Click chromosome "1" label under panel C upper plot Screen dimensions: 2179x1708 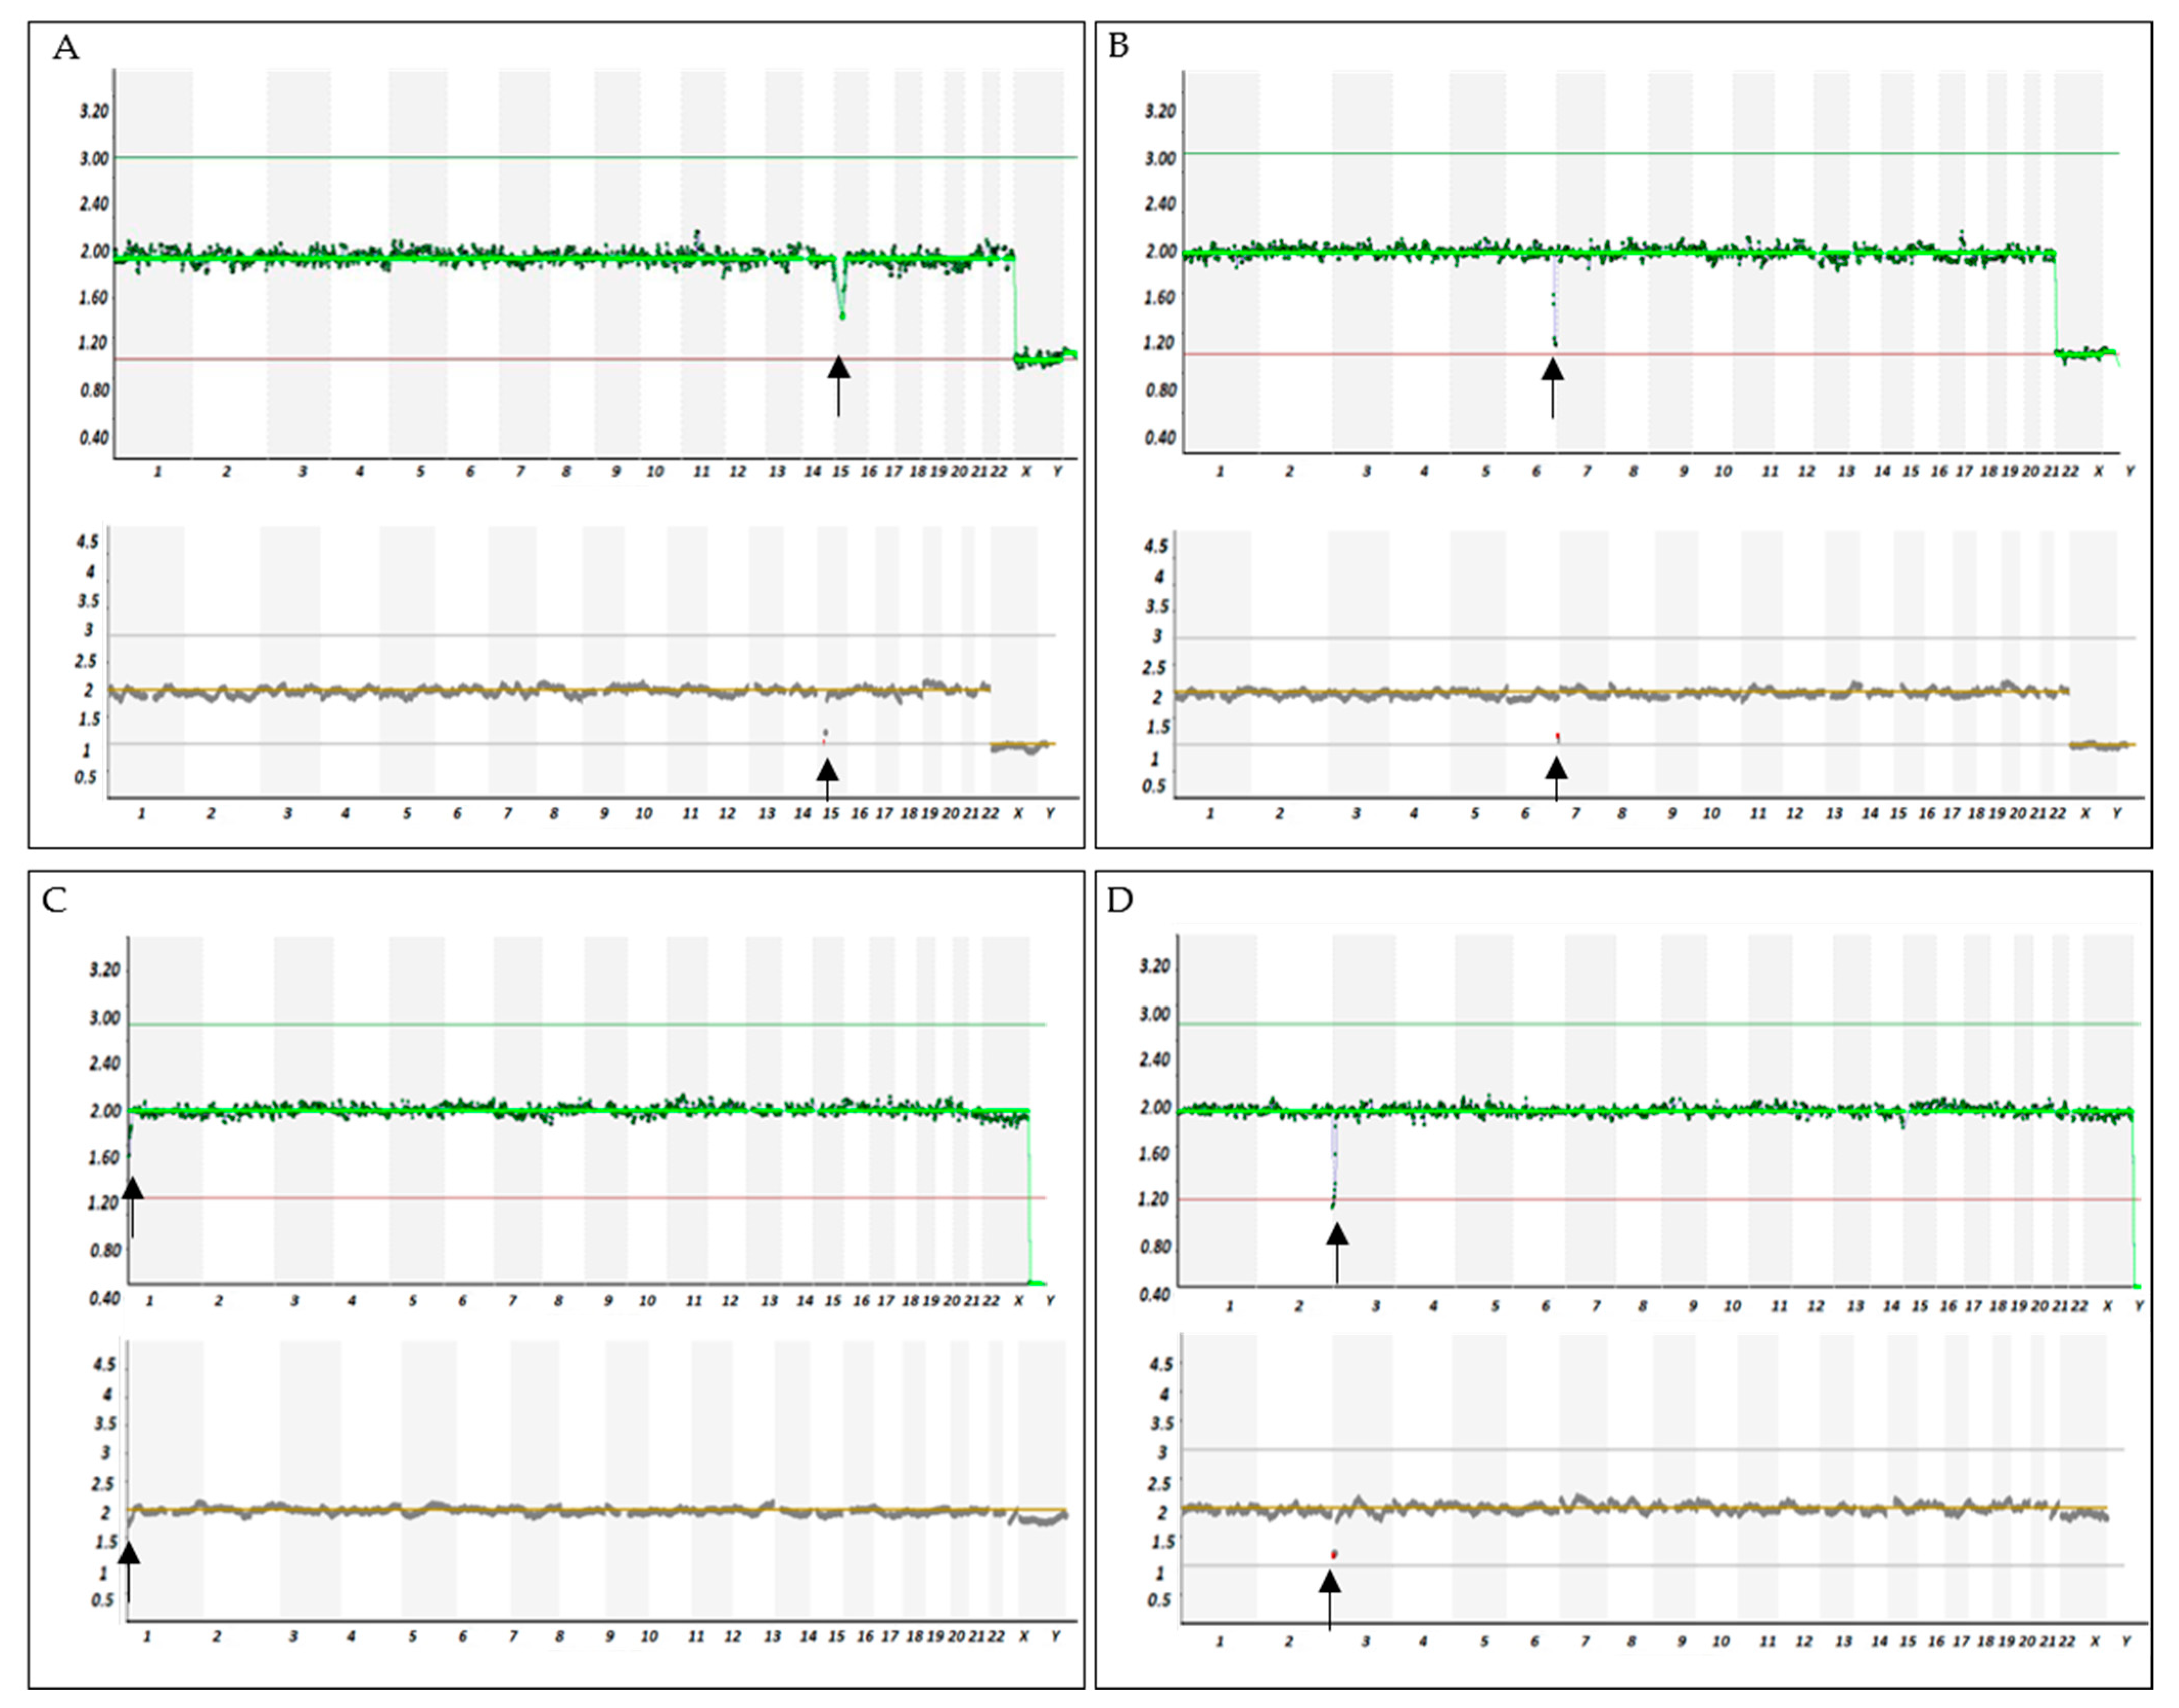click(150, 1301)
